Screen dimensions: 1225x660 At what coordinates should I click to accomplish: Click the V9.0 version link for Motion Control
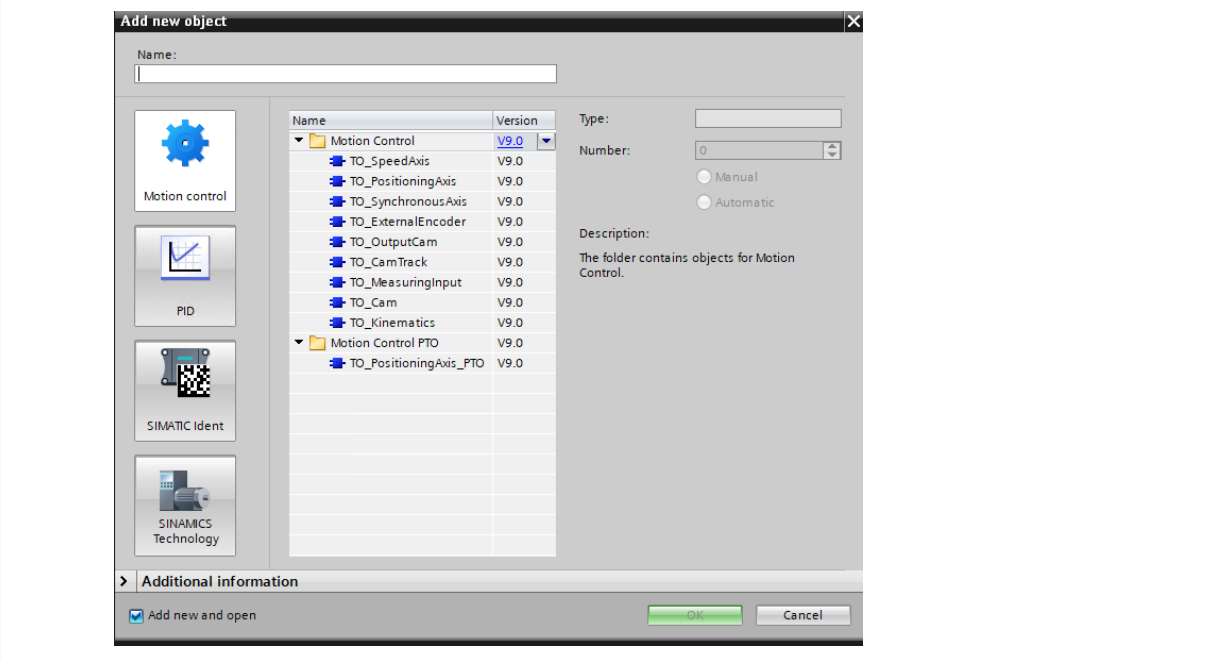click(x=510, y=141)
